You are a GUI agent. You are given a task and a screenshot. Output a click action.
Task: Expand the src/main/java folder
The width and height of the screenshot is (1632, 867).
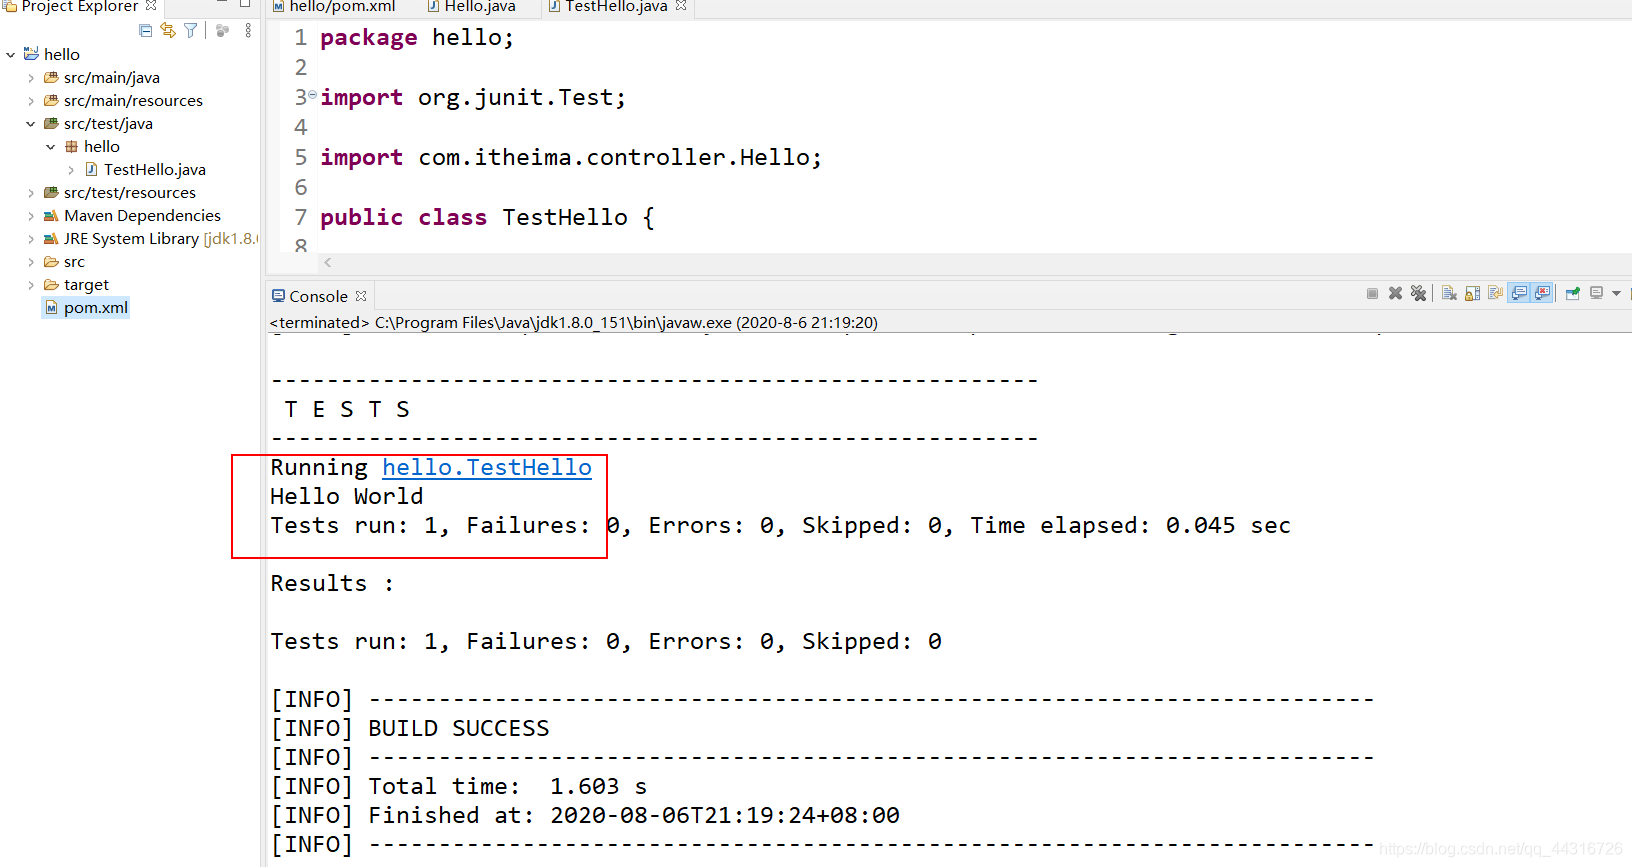pos(31,78)
